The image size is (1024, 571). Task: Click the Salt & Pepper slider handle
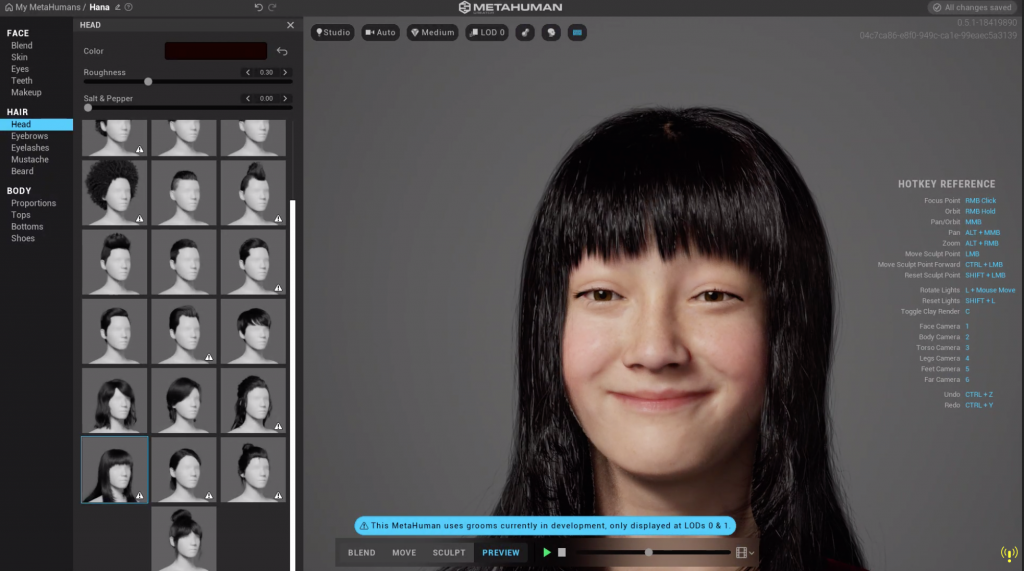pos(88,108)
